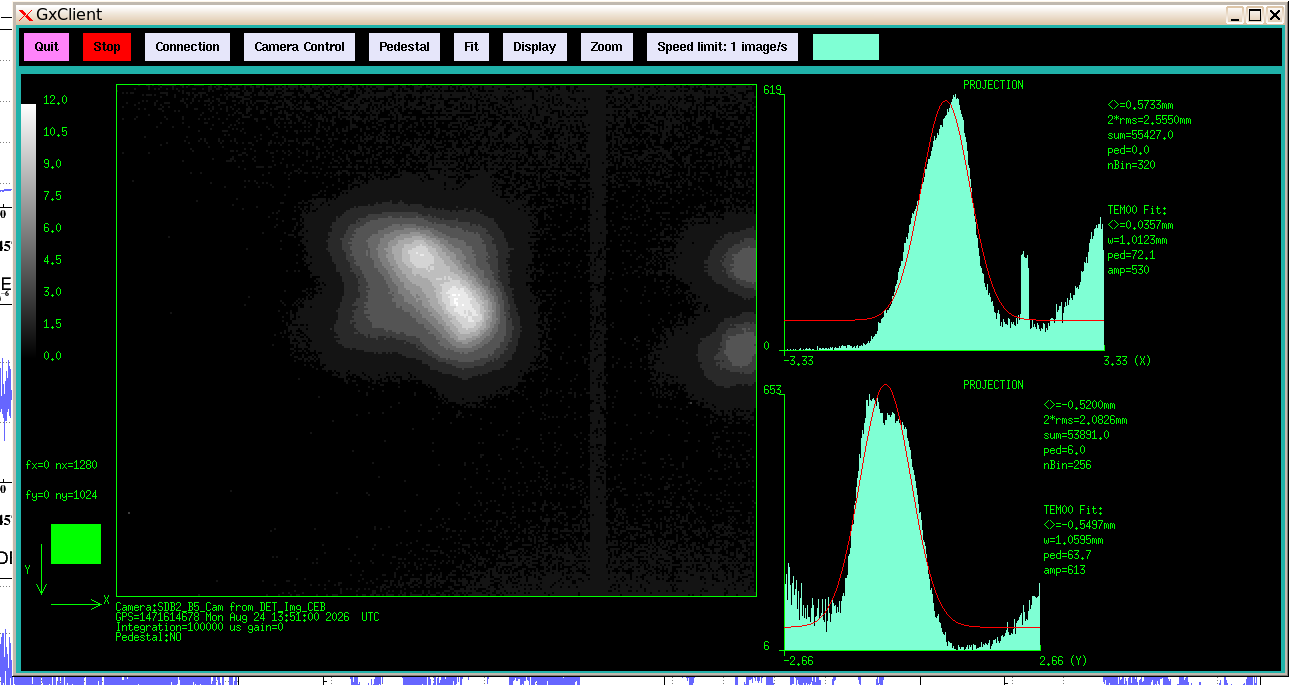This screenshot has height=685, width=1296.
Task: Open the Zoom menu
Action: [x=606, y=47]
